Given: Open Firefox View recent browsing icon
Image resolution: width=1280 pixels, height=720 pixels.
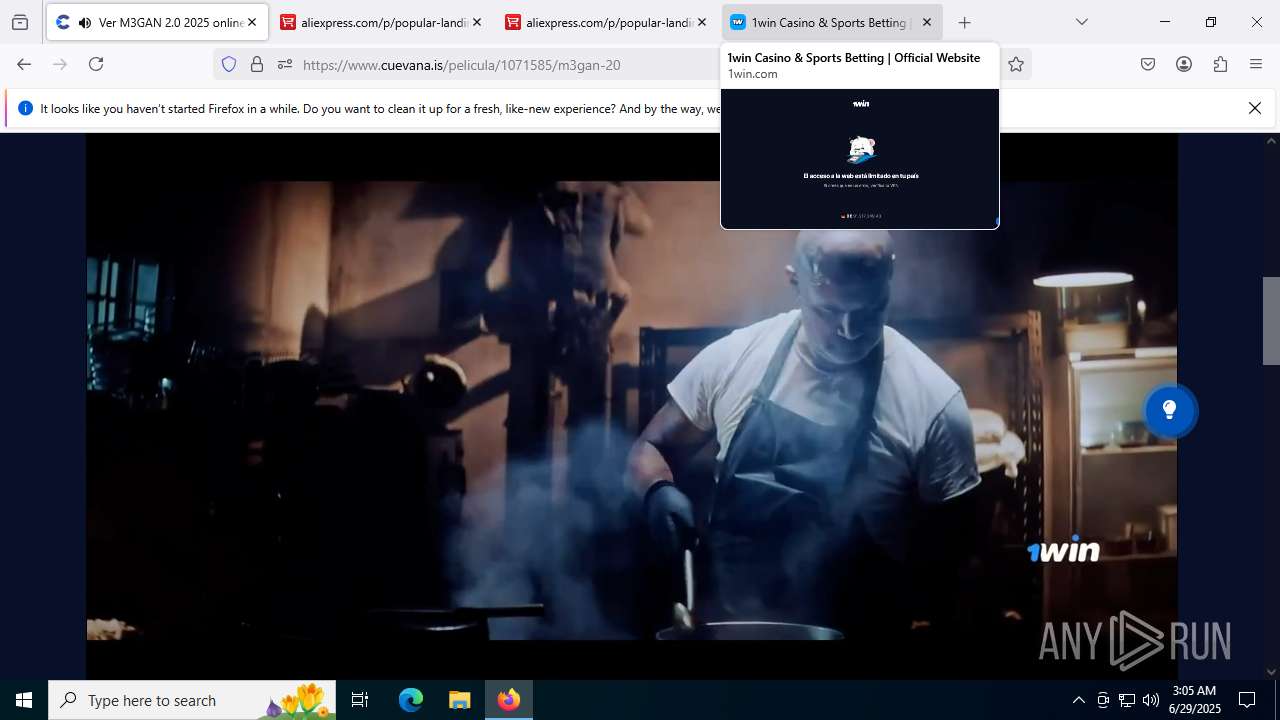Looking at the screenshot, I should (20, 22).
